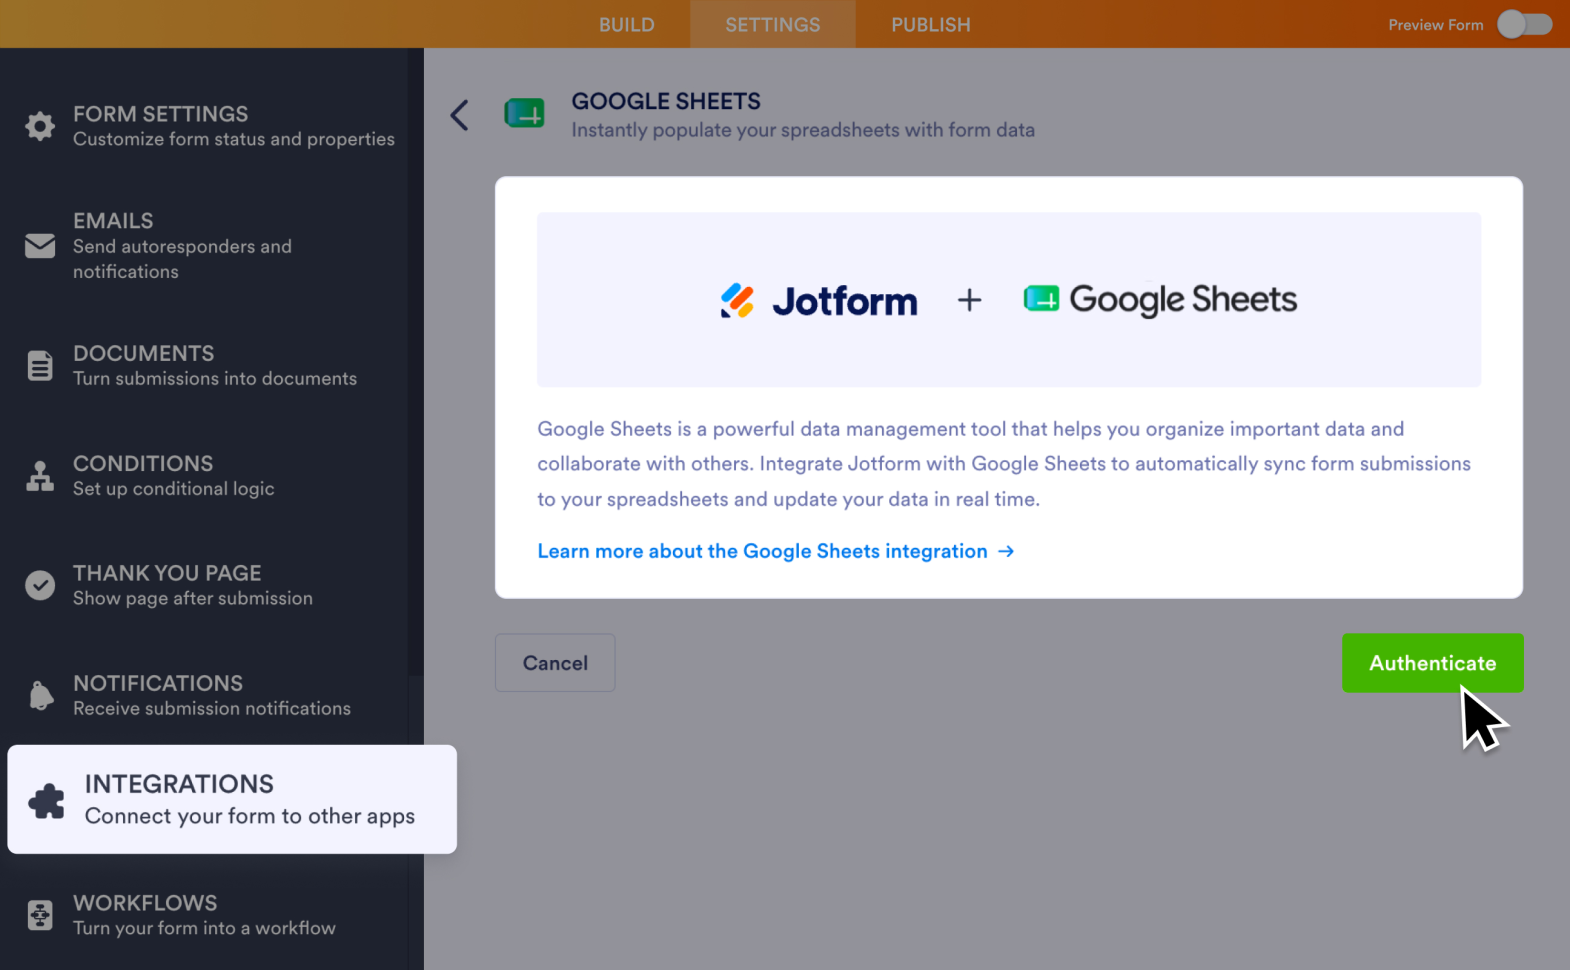Click 'Turn your form into a workflow' text
This screenshot has width=1570, height=970.
tap(204, 928)
